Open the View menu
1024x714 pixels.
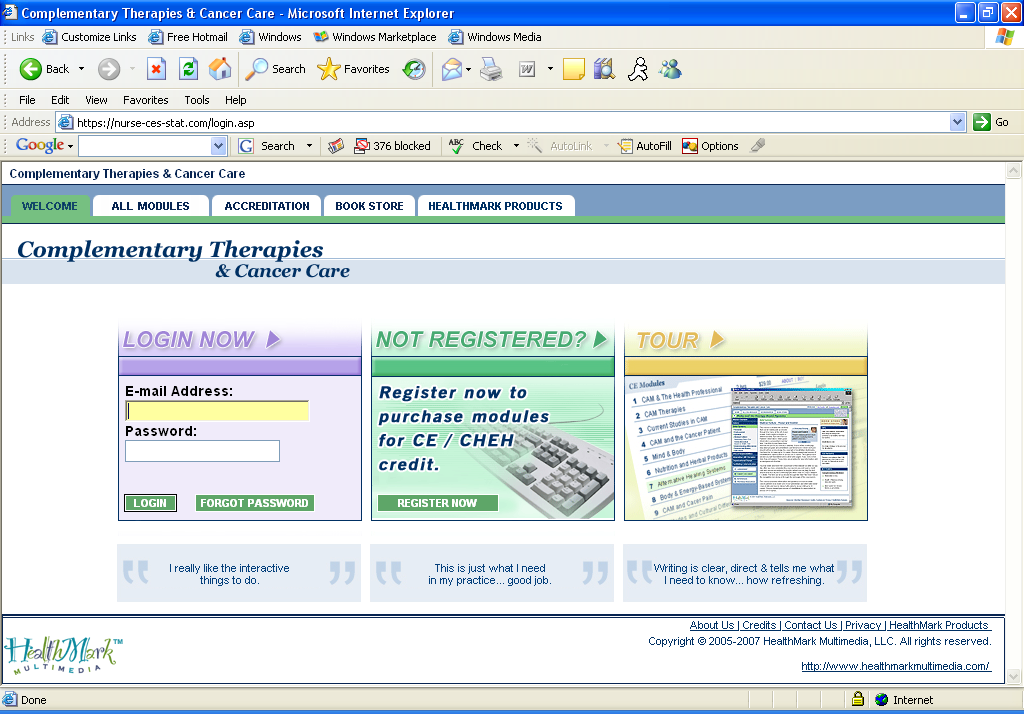[x=96, y=100]
